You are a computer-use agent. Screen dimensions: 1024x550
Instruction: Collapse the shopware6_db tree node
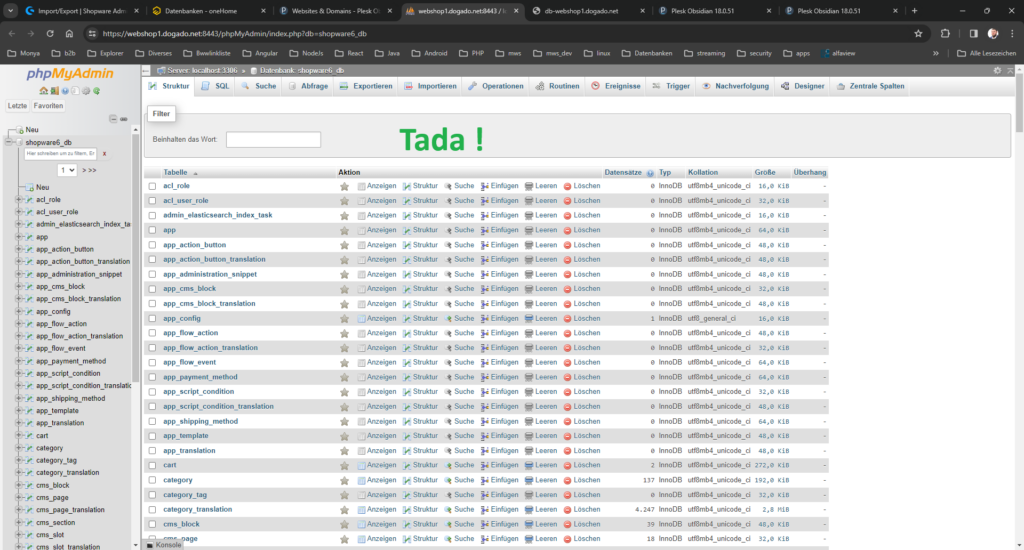[x=9, y=142]
